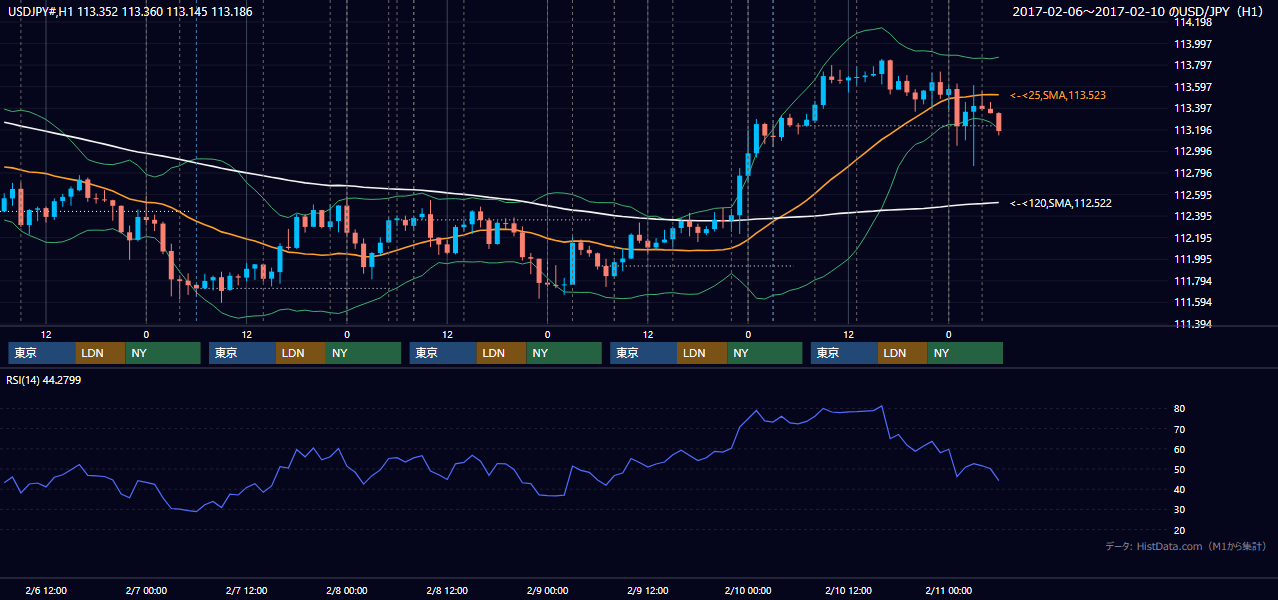Select the 25 SMA label reading 113.523
The width and height of the screenshot is (1278, 600).
point(1057,95)
